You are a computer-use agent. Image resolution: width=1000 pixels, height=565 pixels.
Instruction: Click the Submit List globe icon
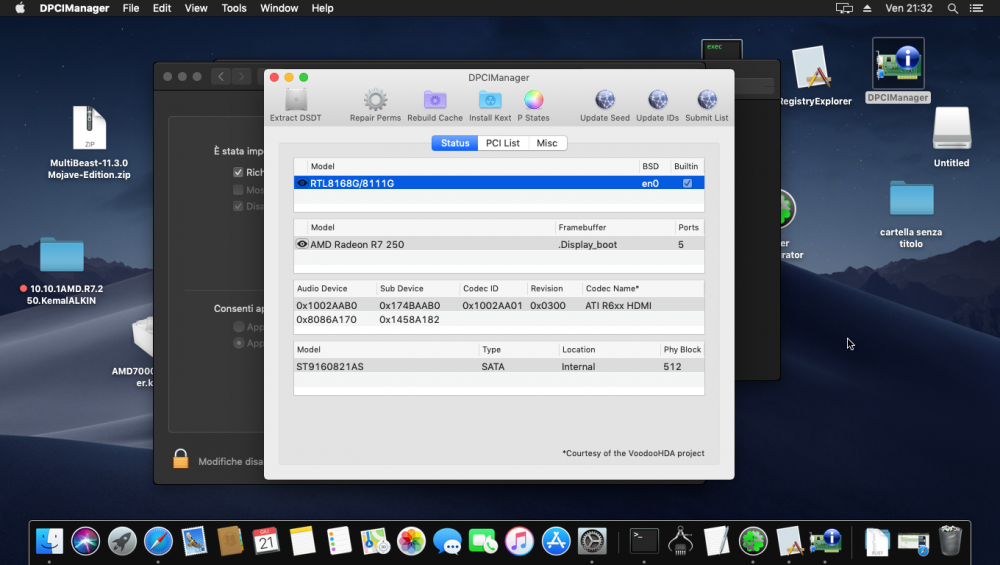click(x=707, y=100)
